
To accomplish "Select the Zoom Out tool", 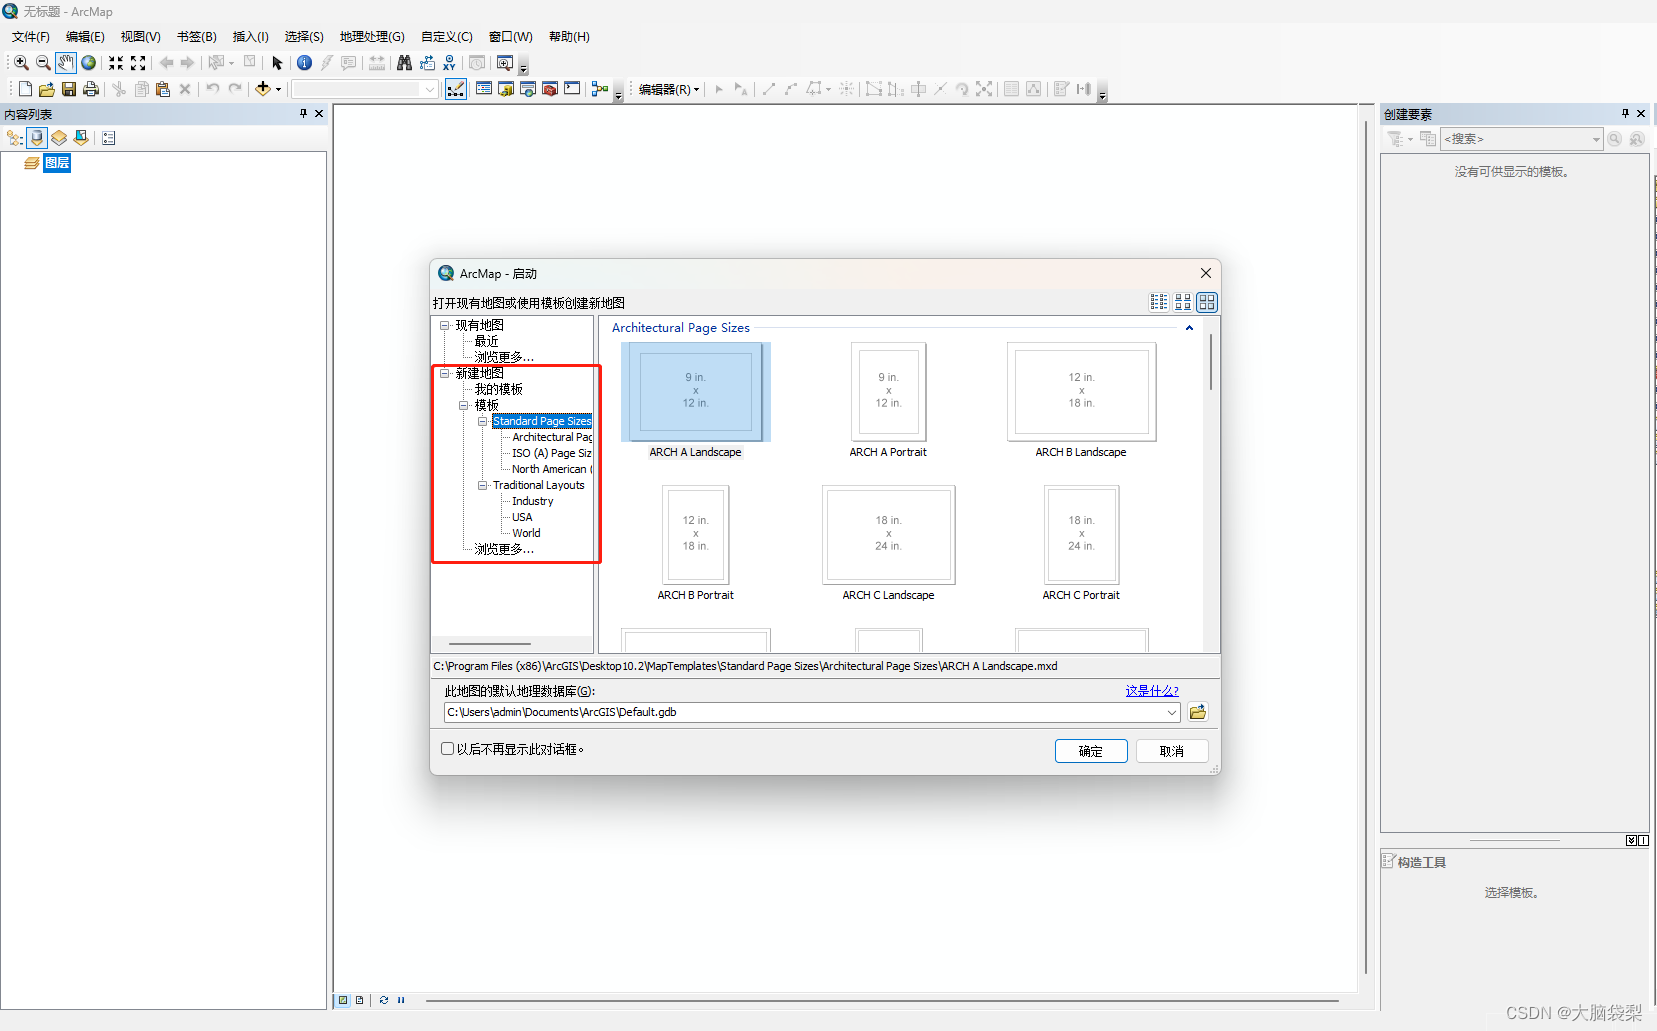I will point(43,63).
